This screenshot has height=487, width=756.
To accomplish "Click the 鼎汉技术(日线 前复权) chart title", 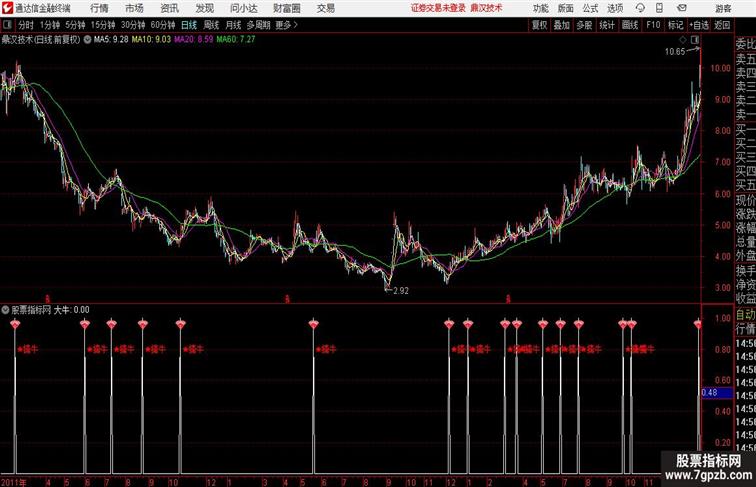I will click(41, 40).
